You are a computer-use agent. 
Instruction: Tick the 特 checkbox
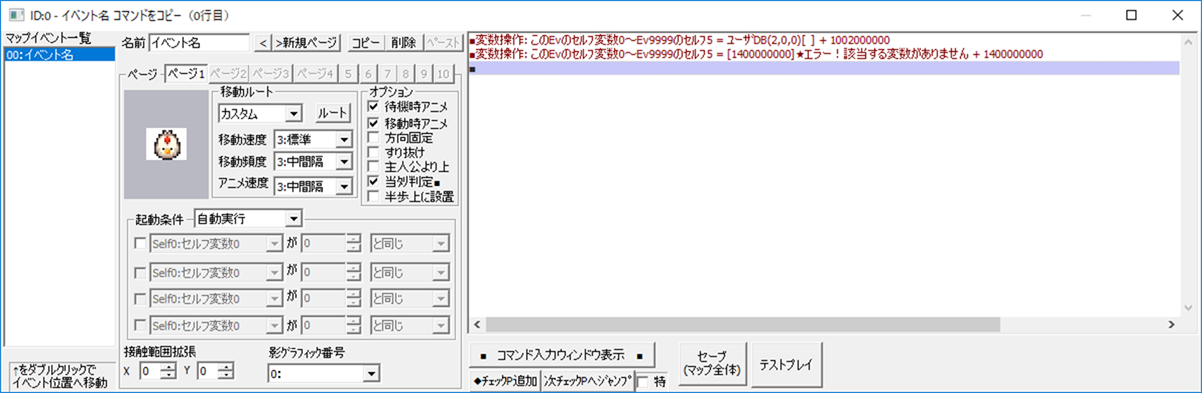click(x=643, y=381)
